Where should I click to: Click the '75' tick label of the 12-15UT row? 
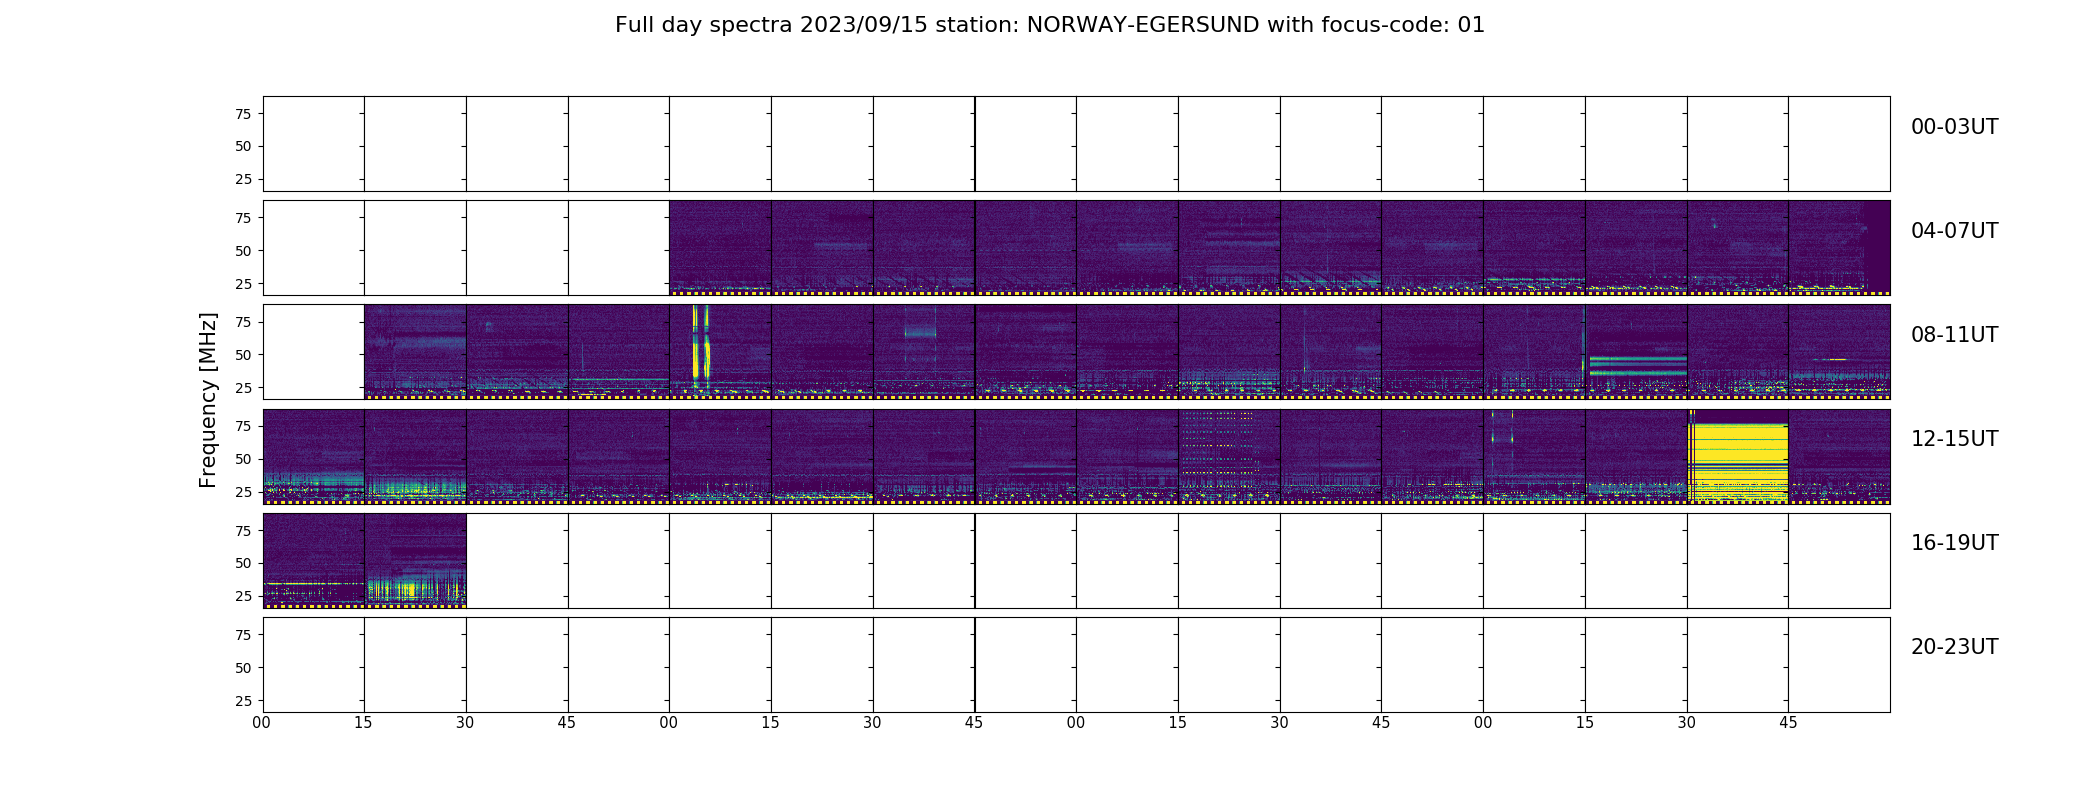coord(243,426)
